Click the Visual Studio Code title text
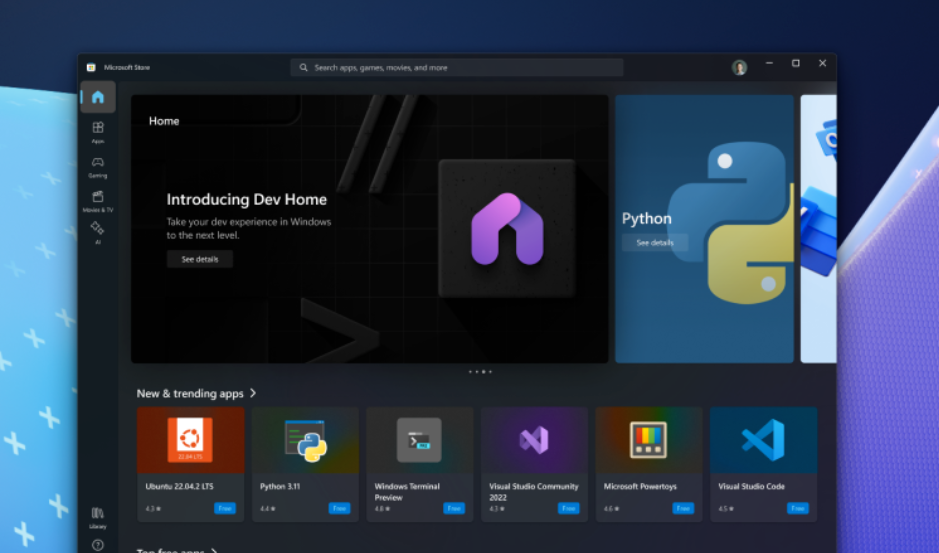 point(752,486)
